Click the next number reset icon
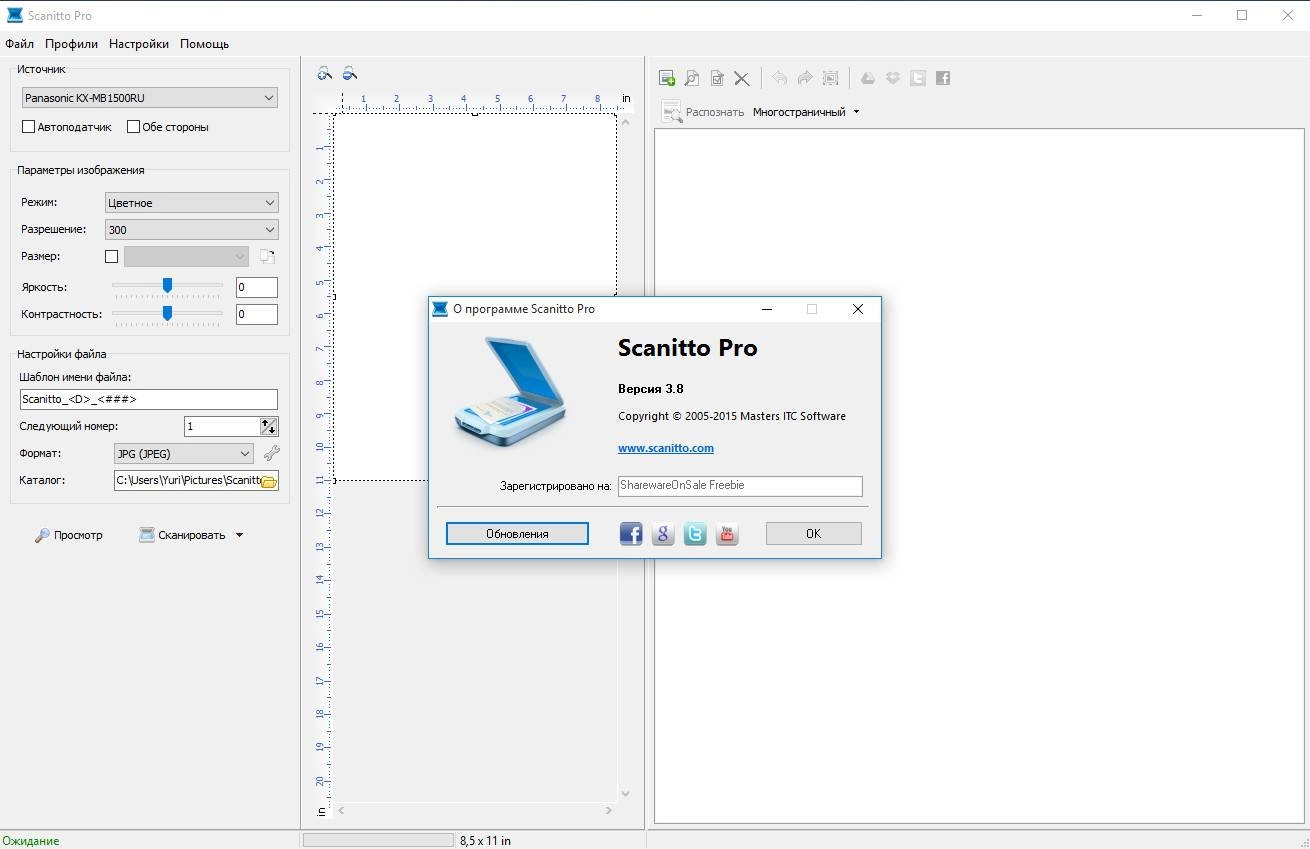This screenshot has width=1310, height=849. click(x=269, y=426)
